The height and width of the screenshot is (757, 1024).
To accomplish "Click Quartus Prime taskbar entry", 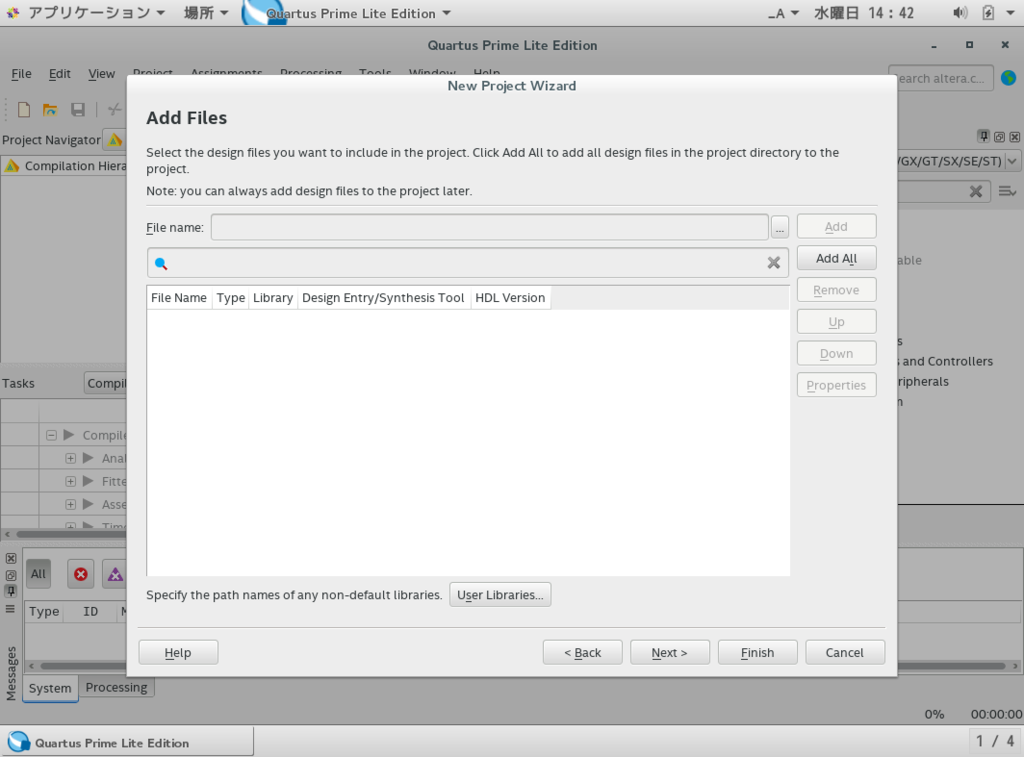I will click(127, 742).
